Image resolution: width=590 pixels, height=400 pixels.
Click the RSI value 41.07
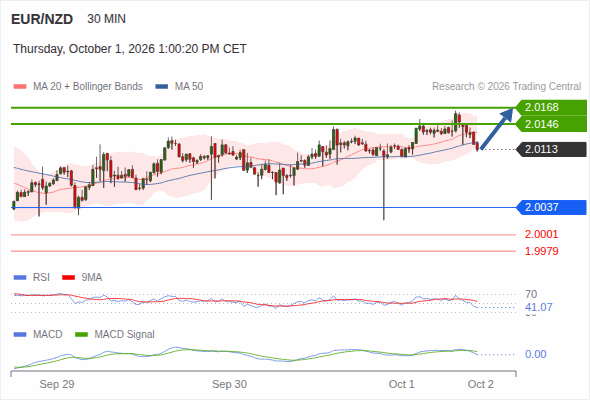539,307
